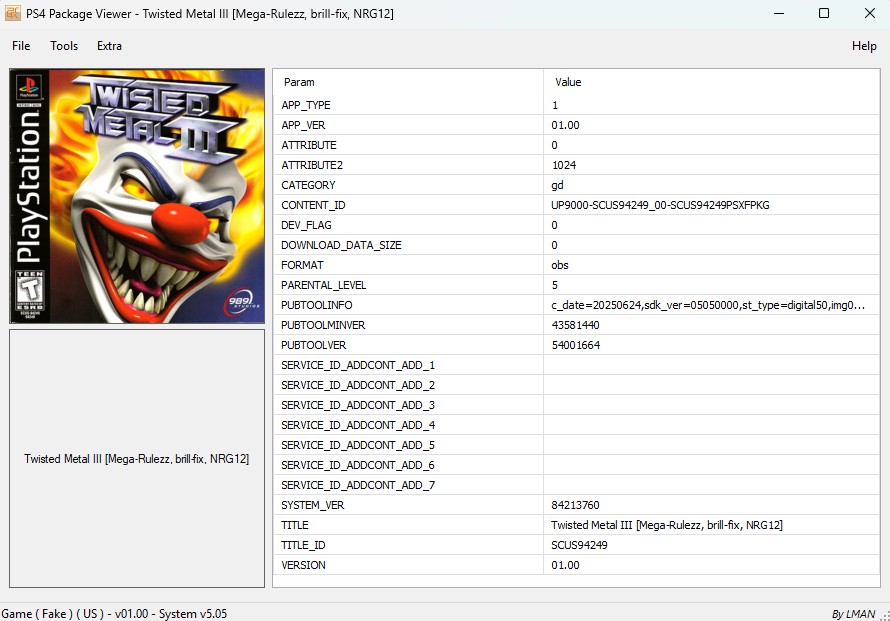Select the SYSTEM_VER parameter
Screen dimensions: 890x621
coord(313,505)
